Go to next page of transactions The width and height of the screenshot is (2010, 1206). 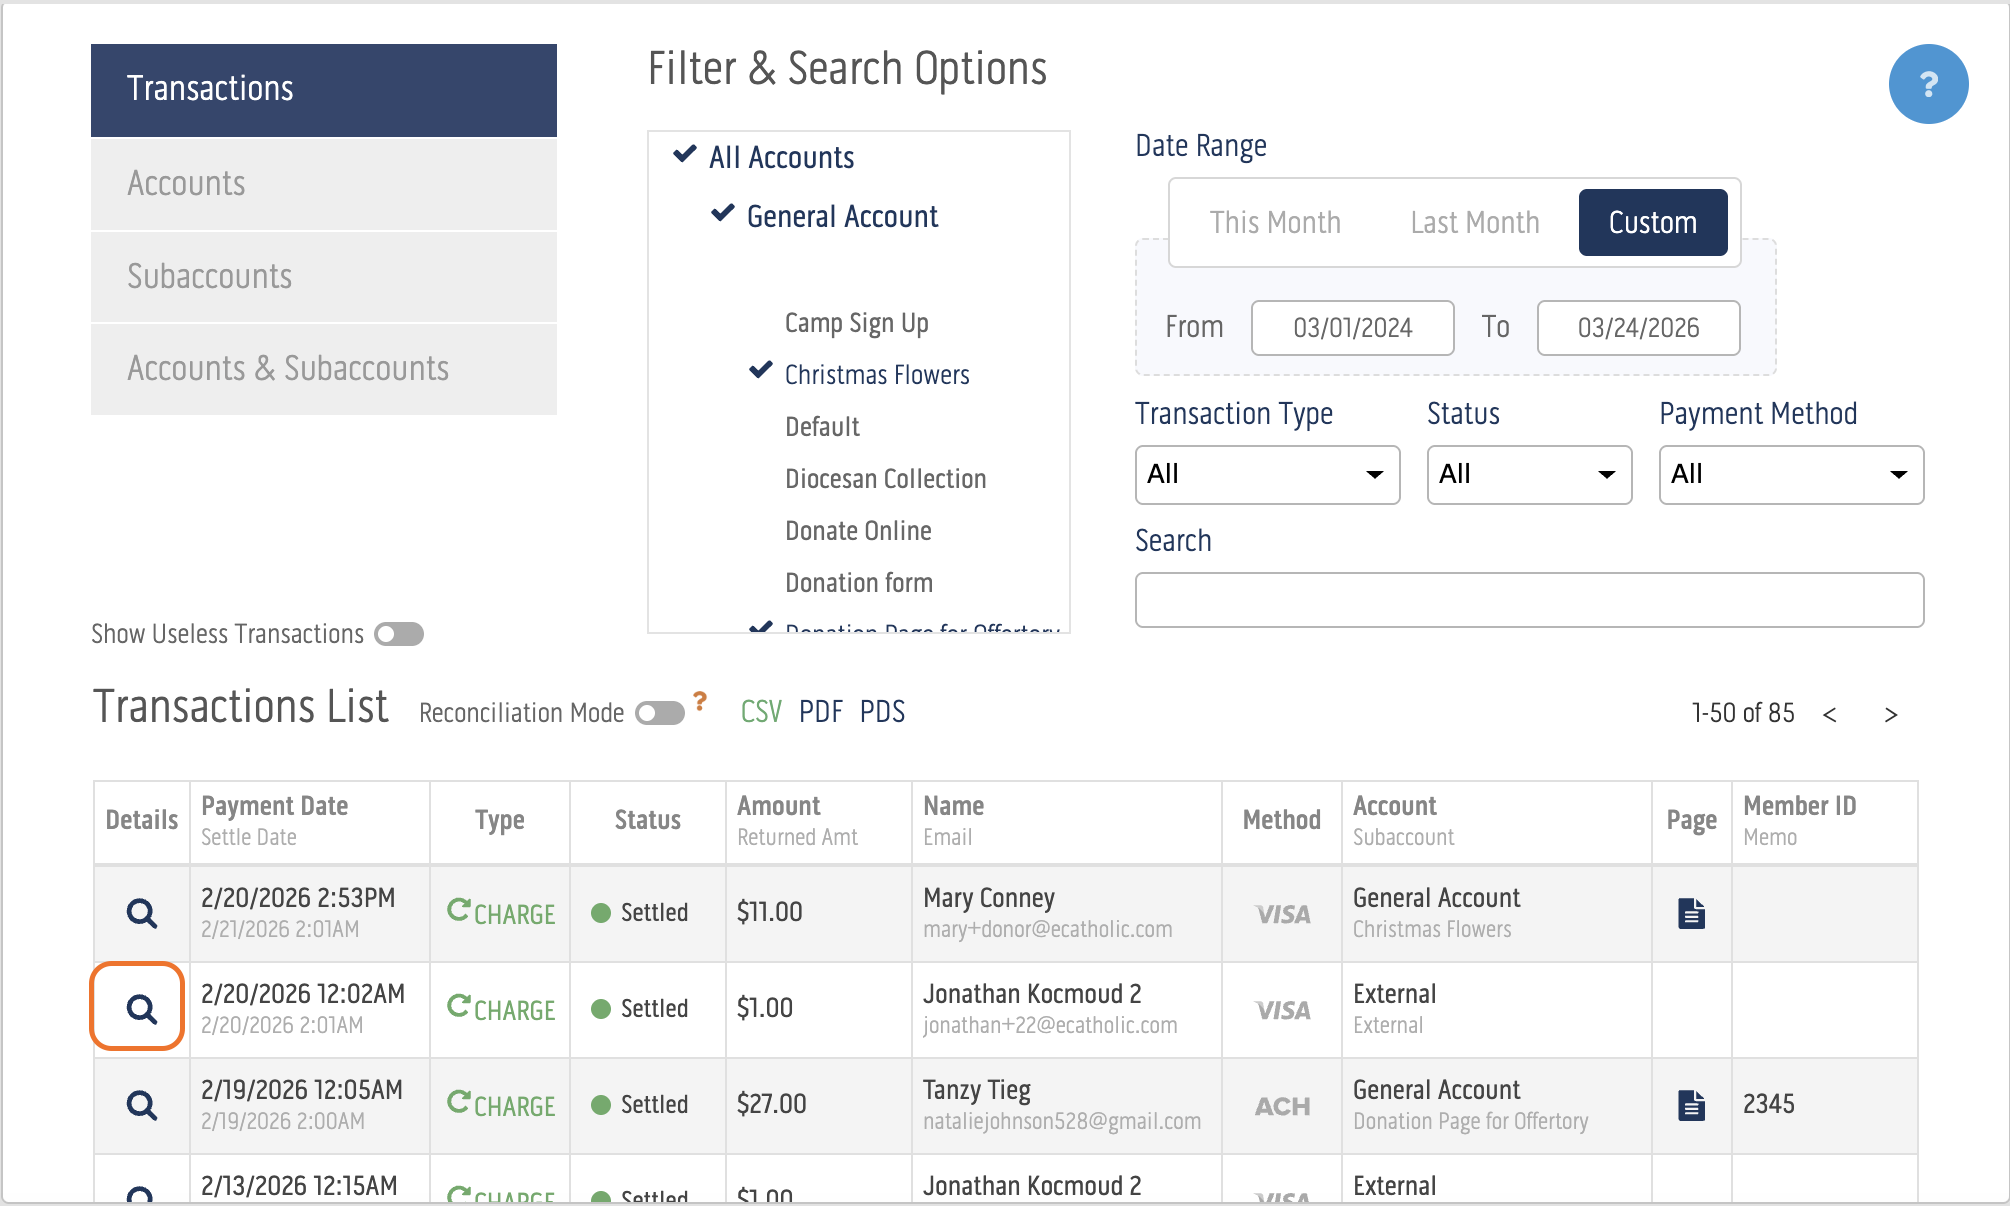1890,714
